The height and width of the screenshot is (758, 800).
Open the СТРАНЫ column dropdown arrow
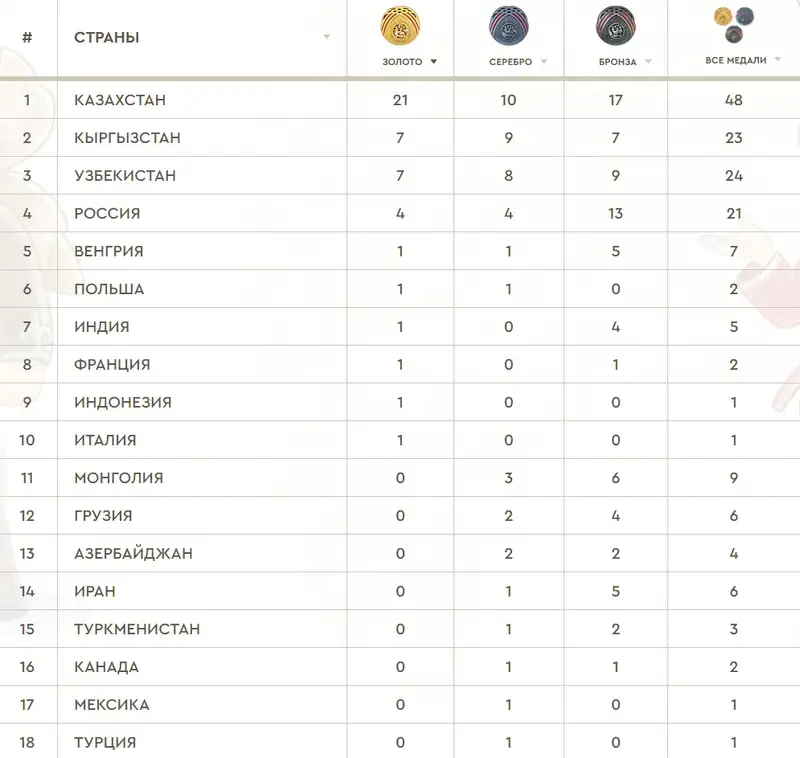pyautogui.click(x=326, y=38)
